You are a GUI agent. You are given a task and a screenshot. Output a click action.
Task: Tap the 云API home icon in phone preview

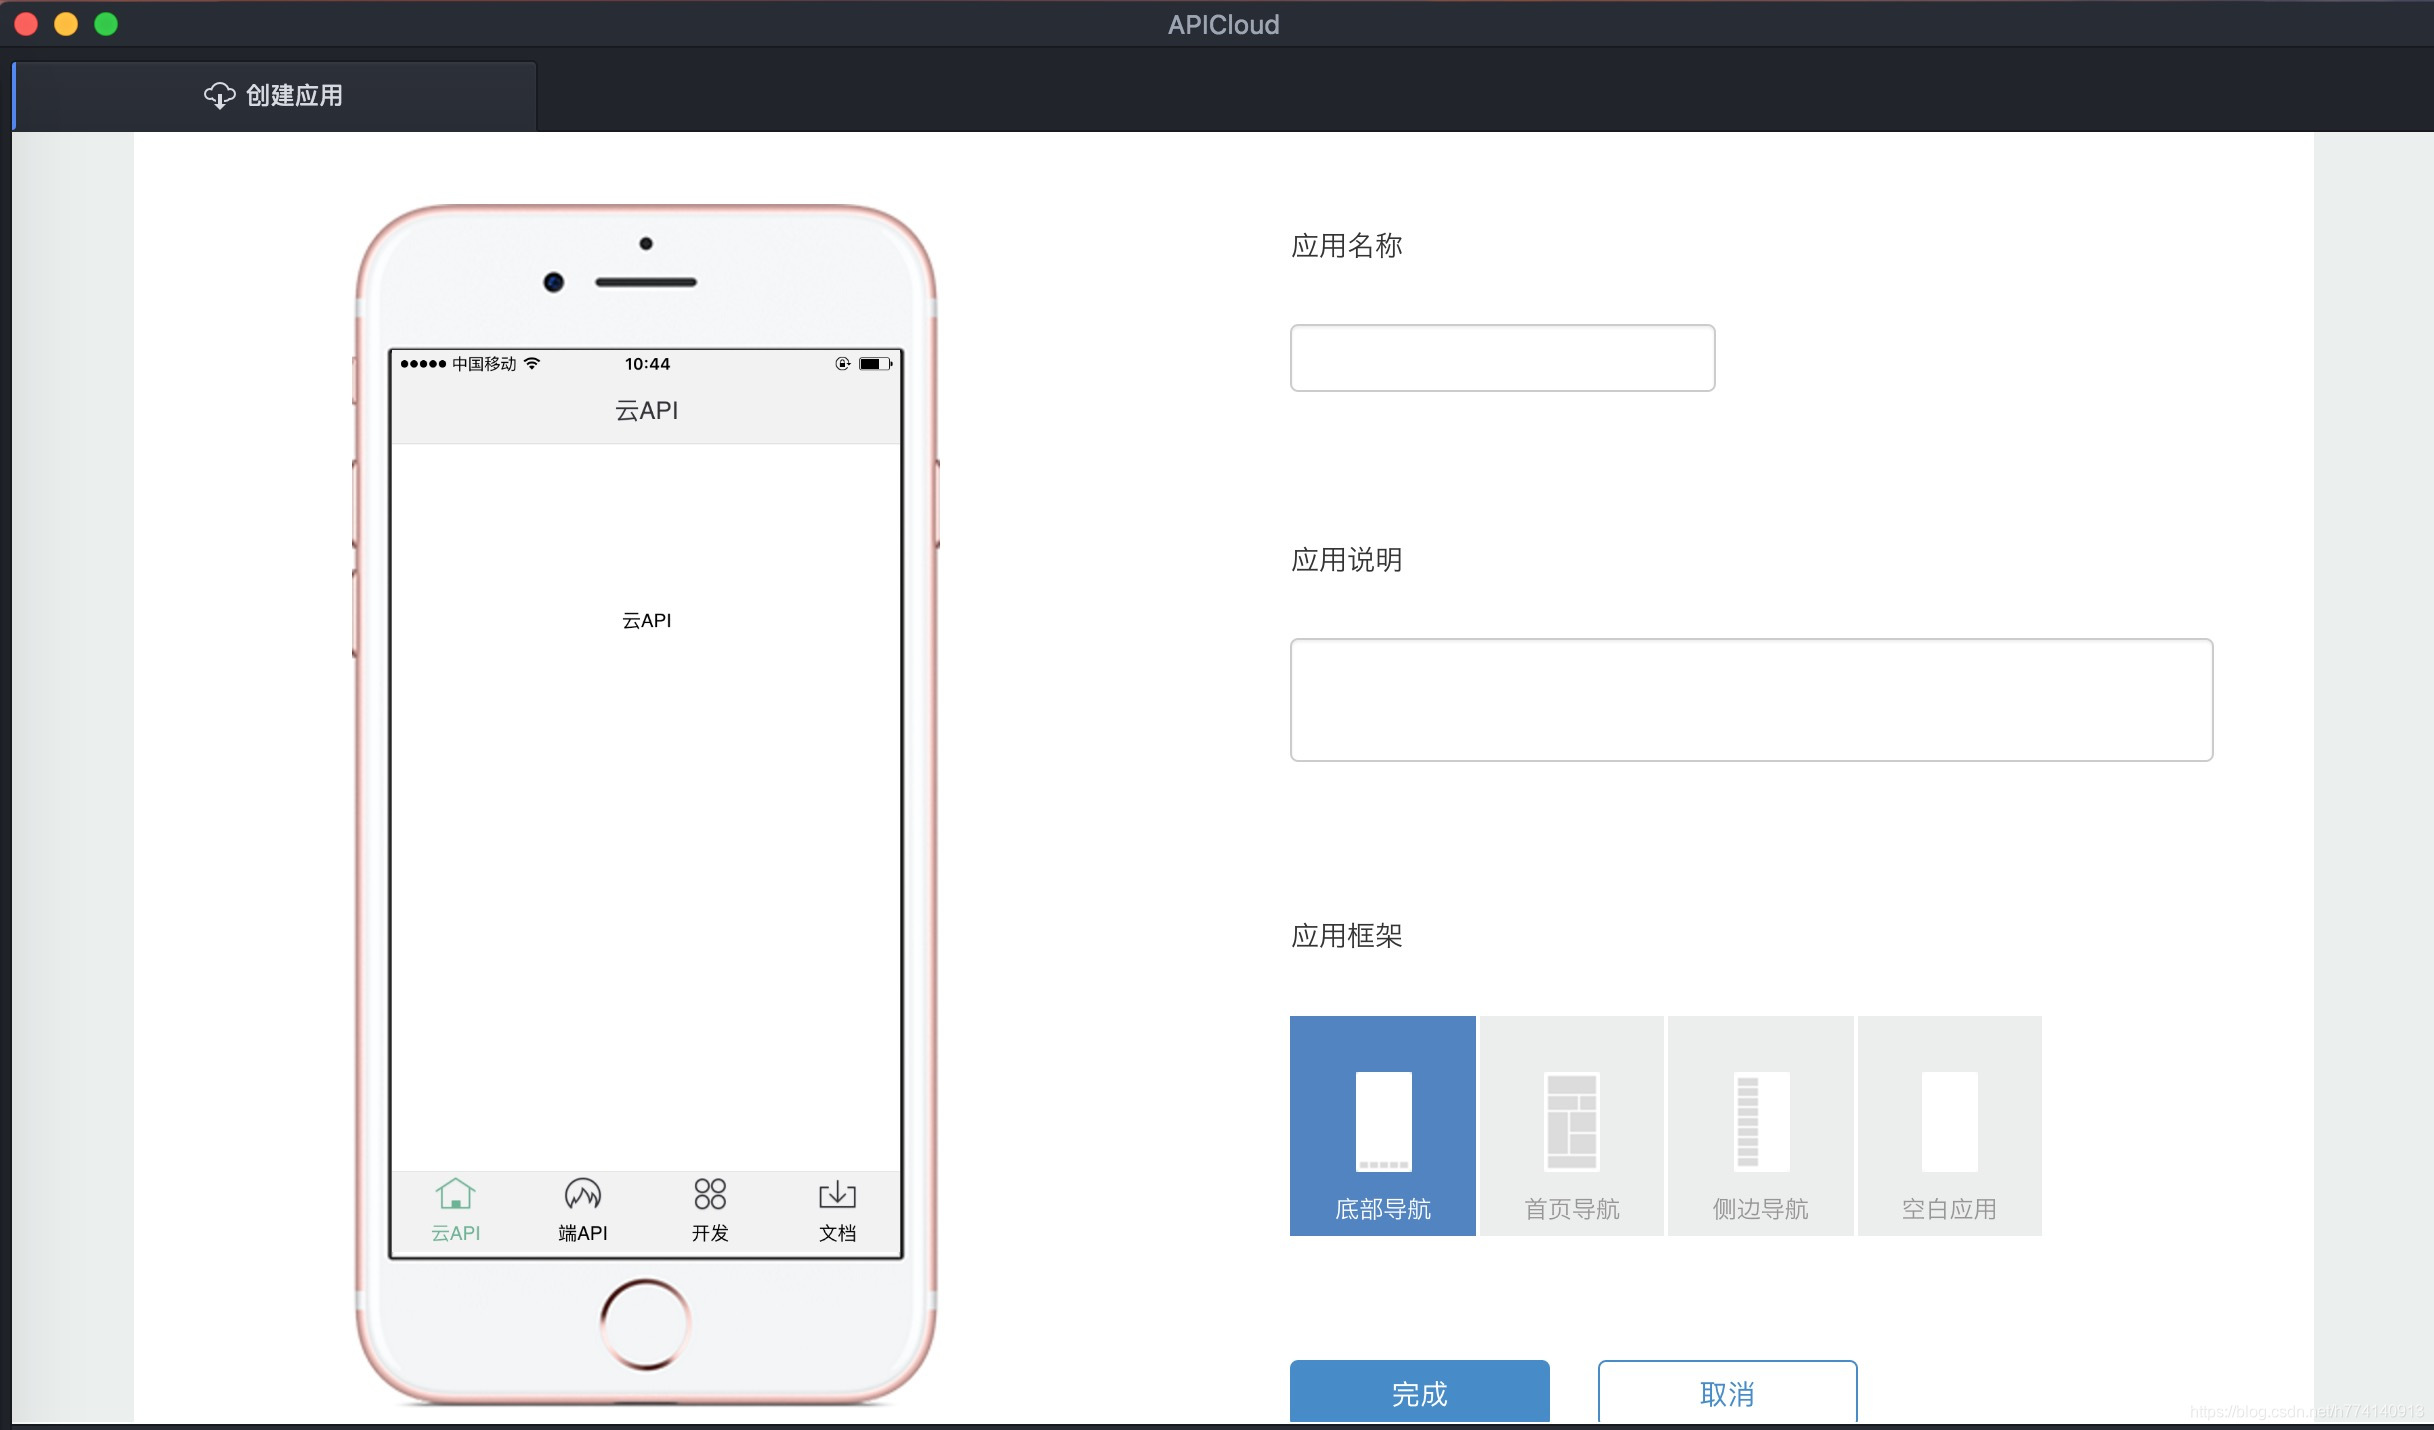point(455,1194)
